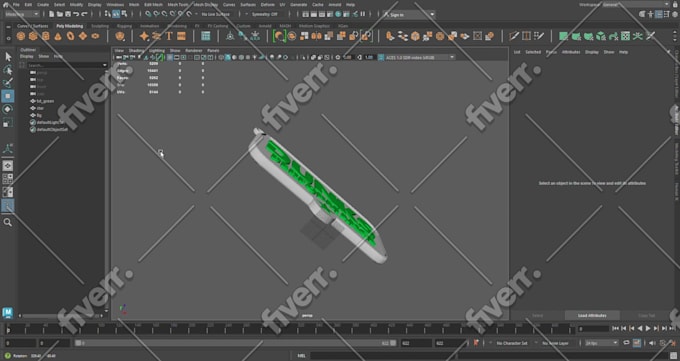Jump to the start of playback range
This screenshot has width=680, height=361.
pos(615,329)
